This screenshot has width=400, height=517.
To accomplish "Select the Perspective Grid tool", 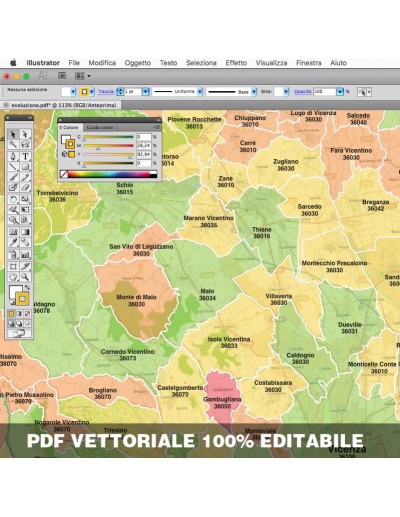I will pyautogui.click(x=25, y=220).
